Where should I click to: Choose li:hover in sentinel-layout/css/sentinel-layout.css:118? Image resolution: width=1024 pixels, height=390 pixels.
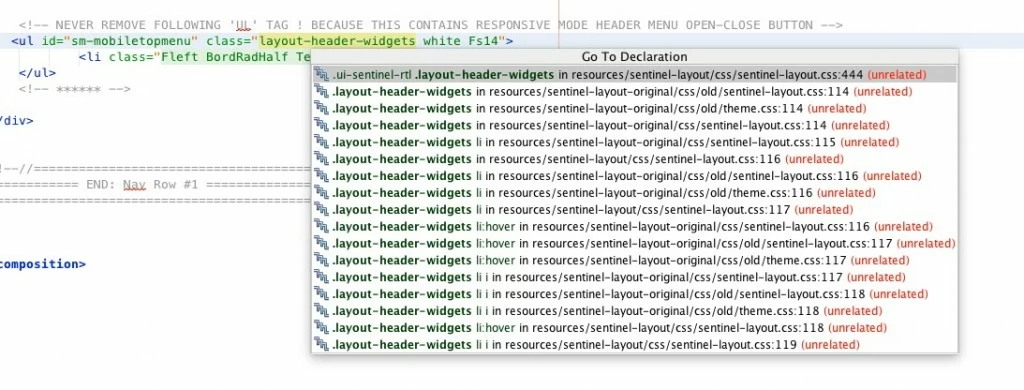635,327
